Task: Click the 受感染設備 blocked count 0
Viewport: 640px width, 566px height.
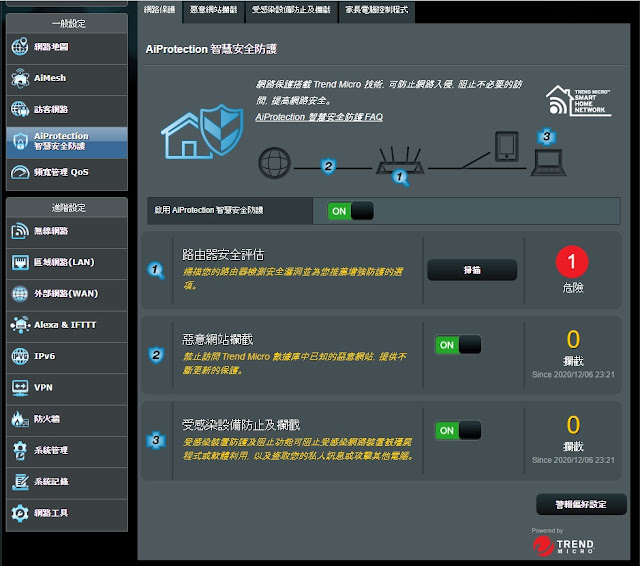Action: click(573, 425)
